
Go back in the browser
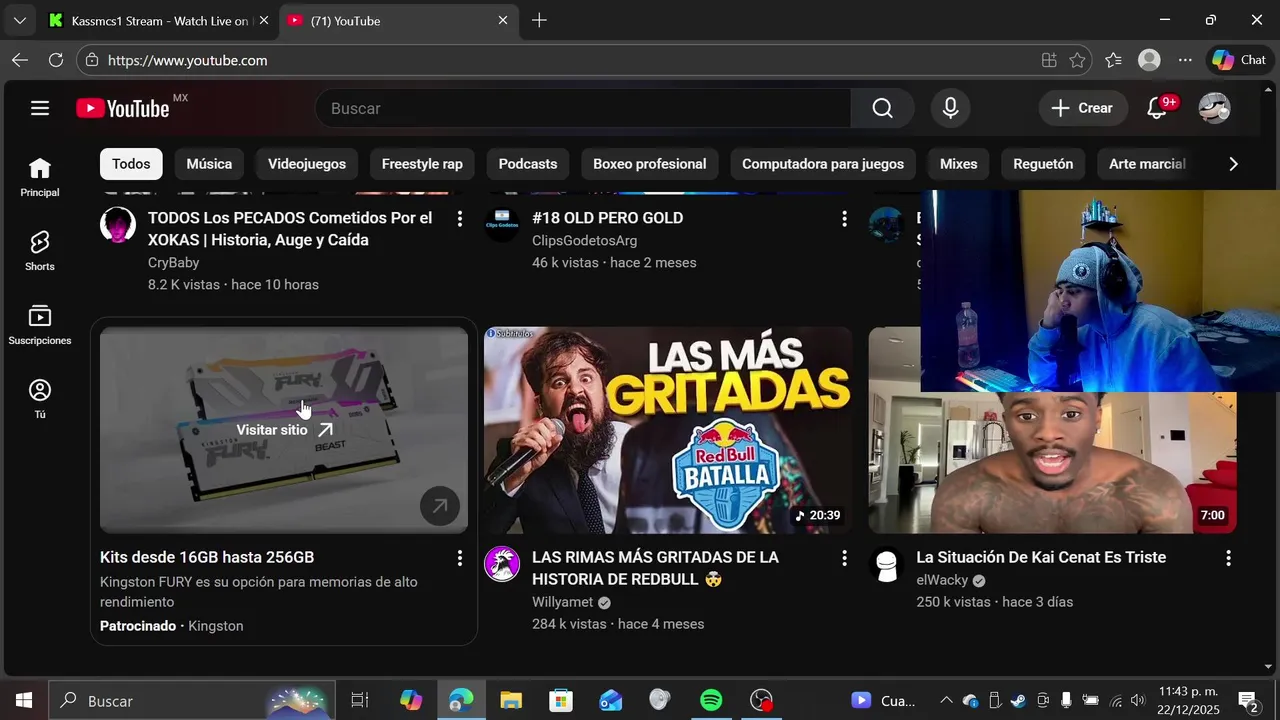[20, 60]
